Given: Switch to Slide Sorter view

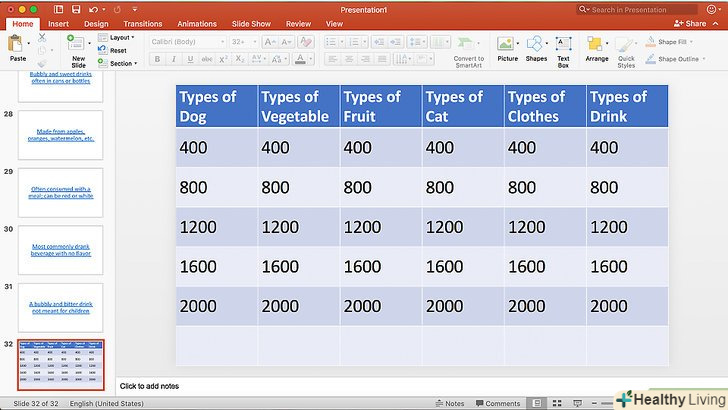Looking at the screenshot, I should tap(556, 403).
